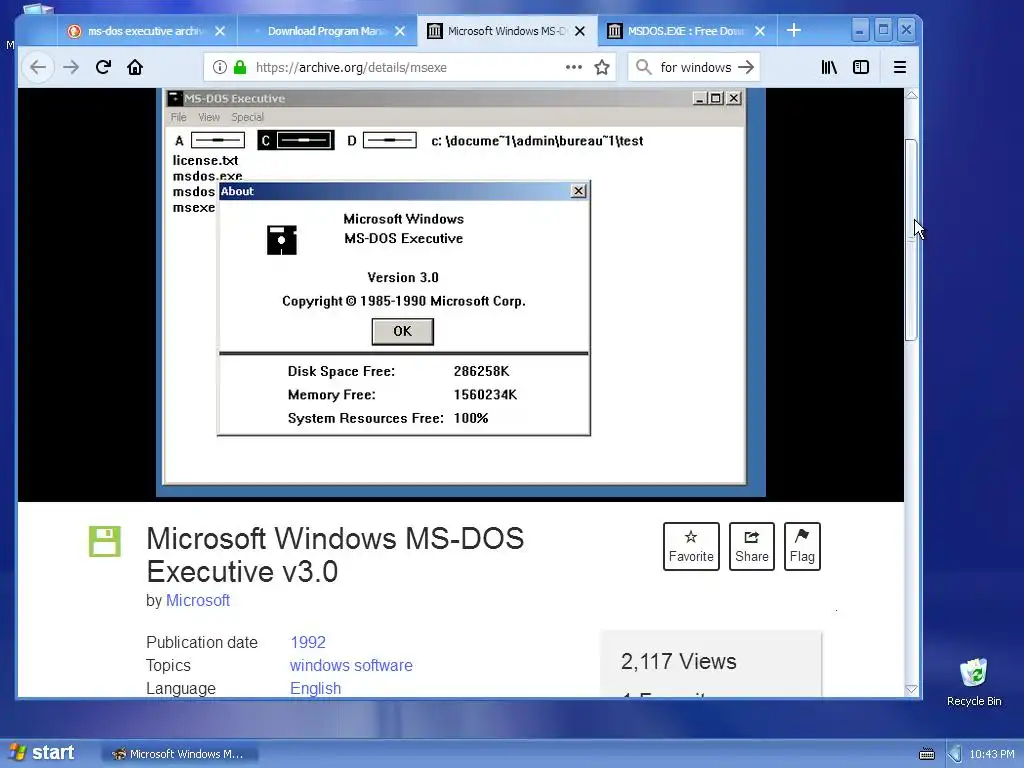The width and height of the screenshot is (1024, 768).
Task: Click the keyboard icon in system tray
Action: (x=927, y=754)
